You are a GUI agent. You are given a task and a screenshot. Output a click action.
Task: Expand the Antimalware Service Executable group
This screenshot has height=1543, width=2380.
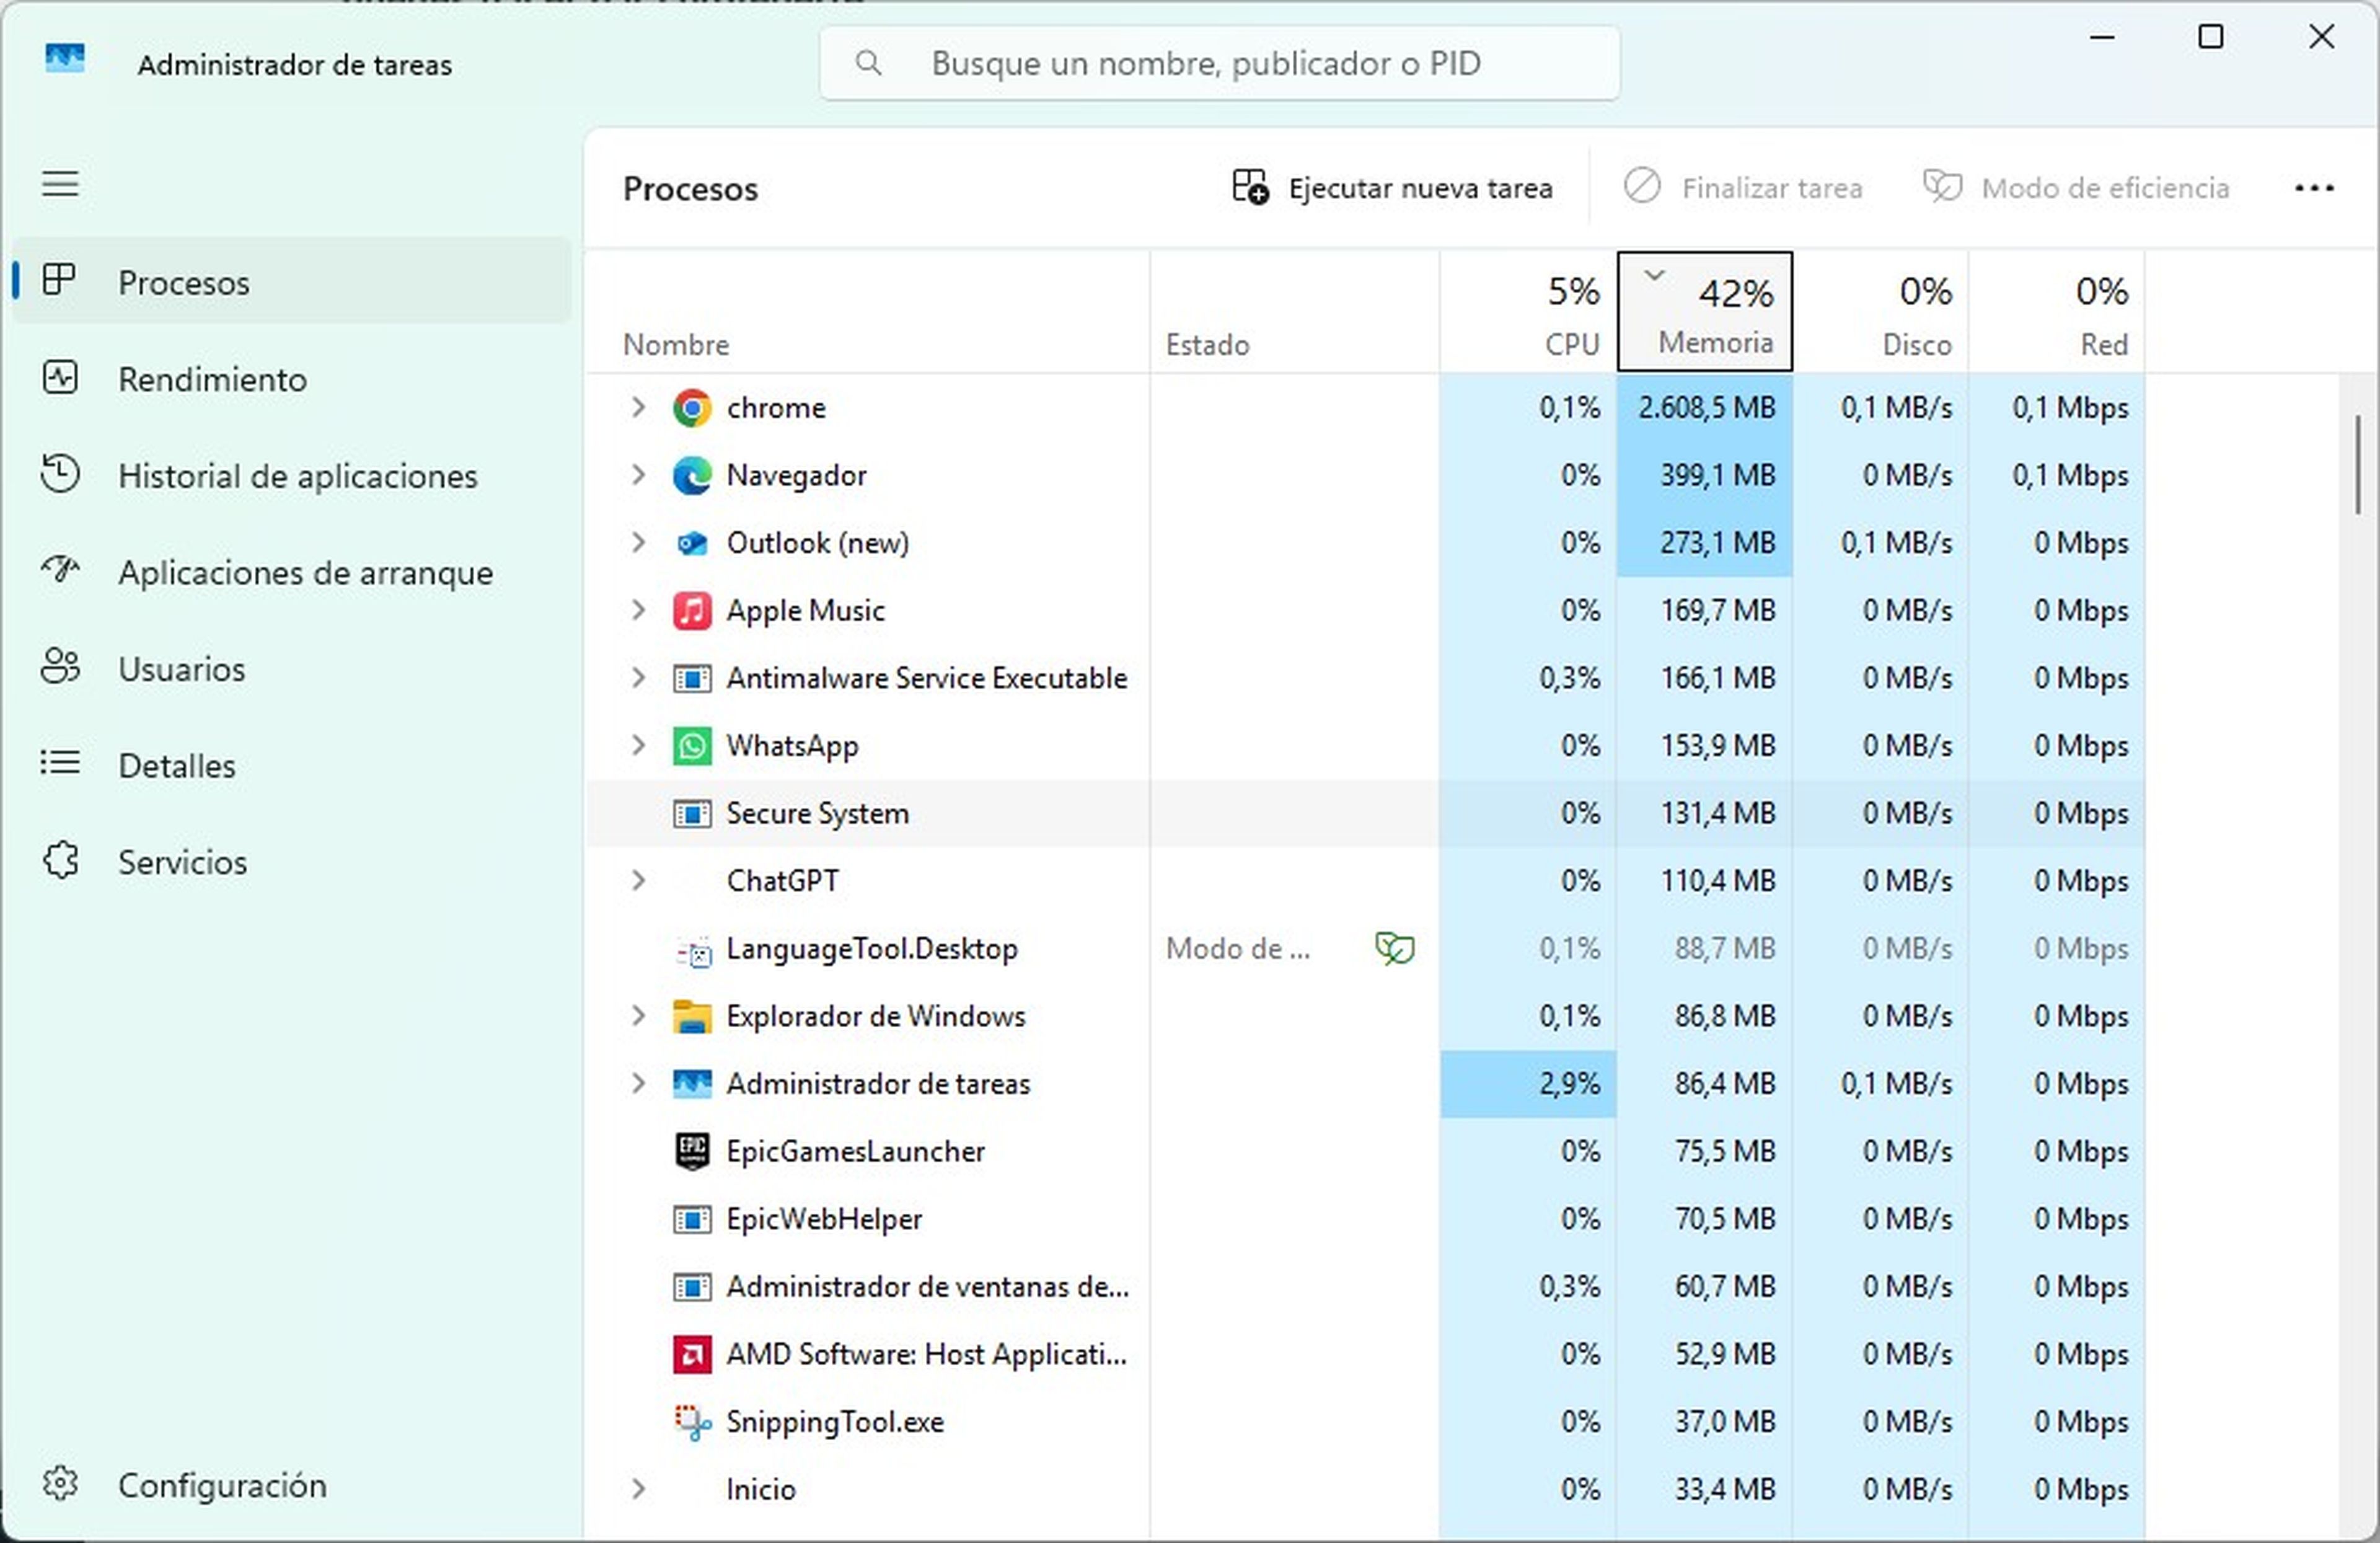(x=638, y=679)
